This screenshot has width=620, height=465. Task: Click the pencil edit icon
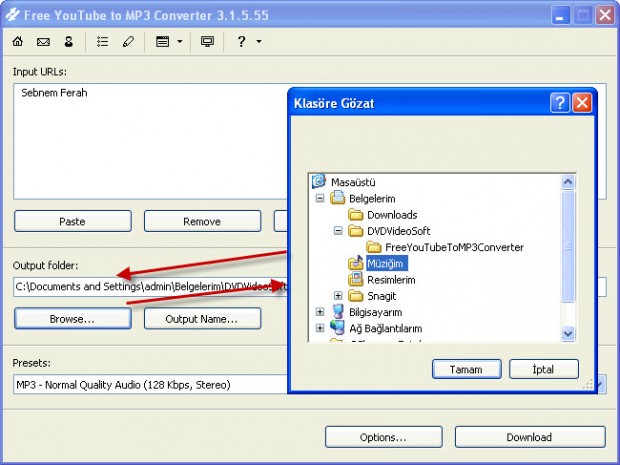[128, 42]
